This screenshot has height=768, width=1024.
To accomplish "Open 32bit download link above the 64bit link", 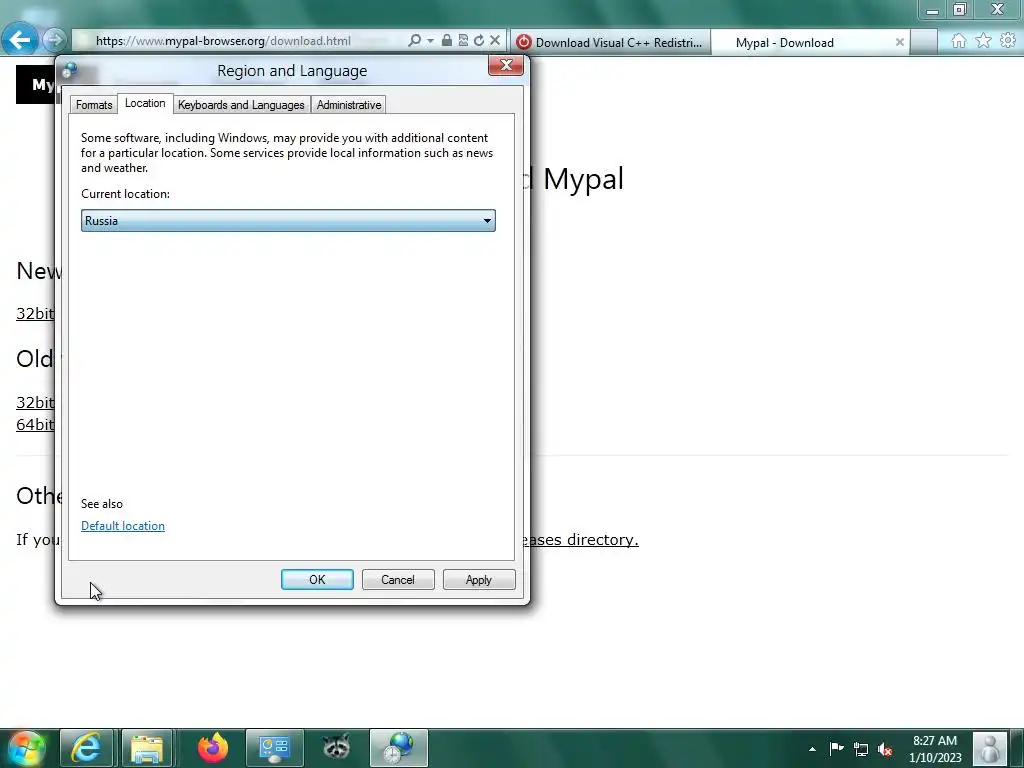I will 35,402.
